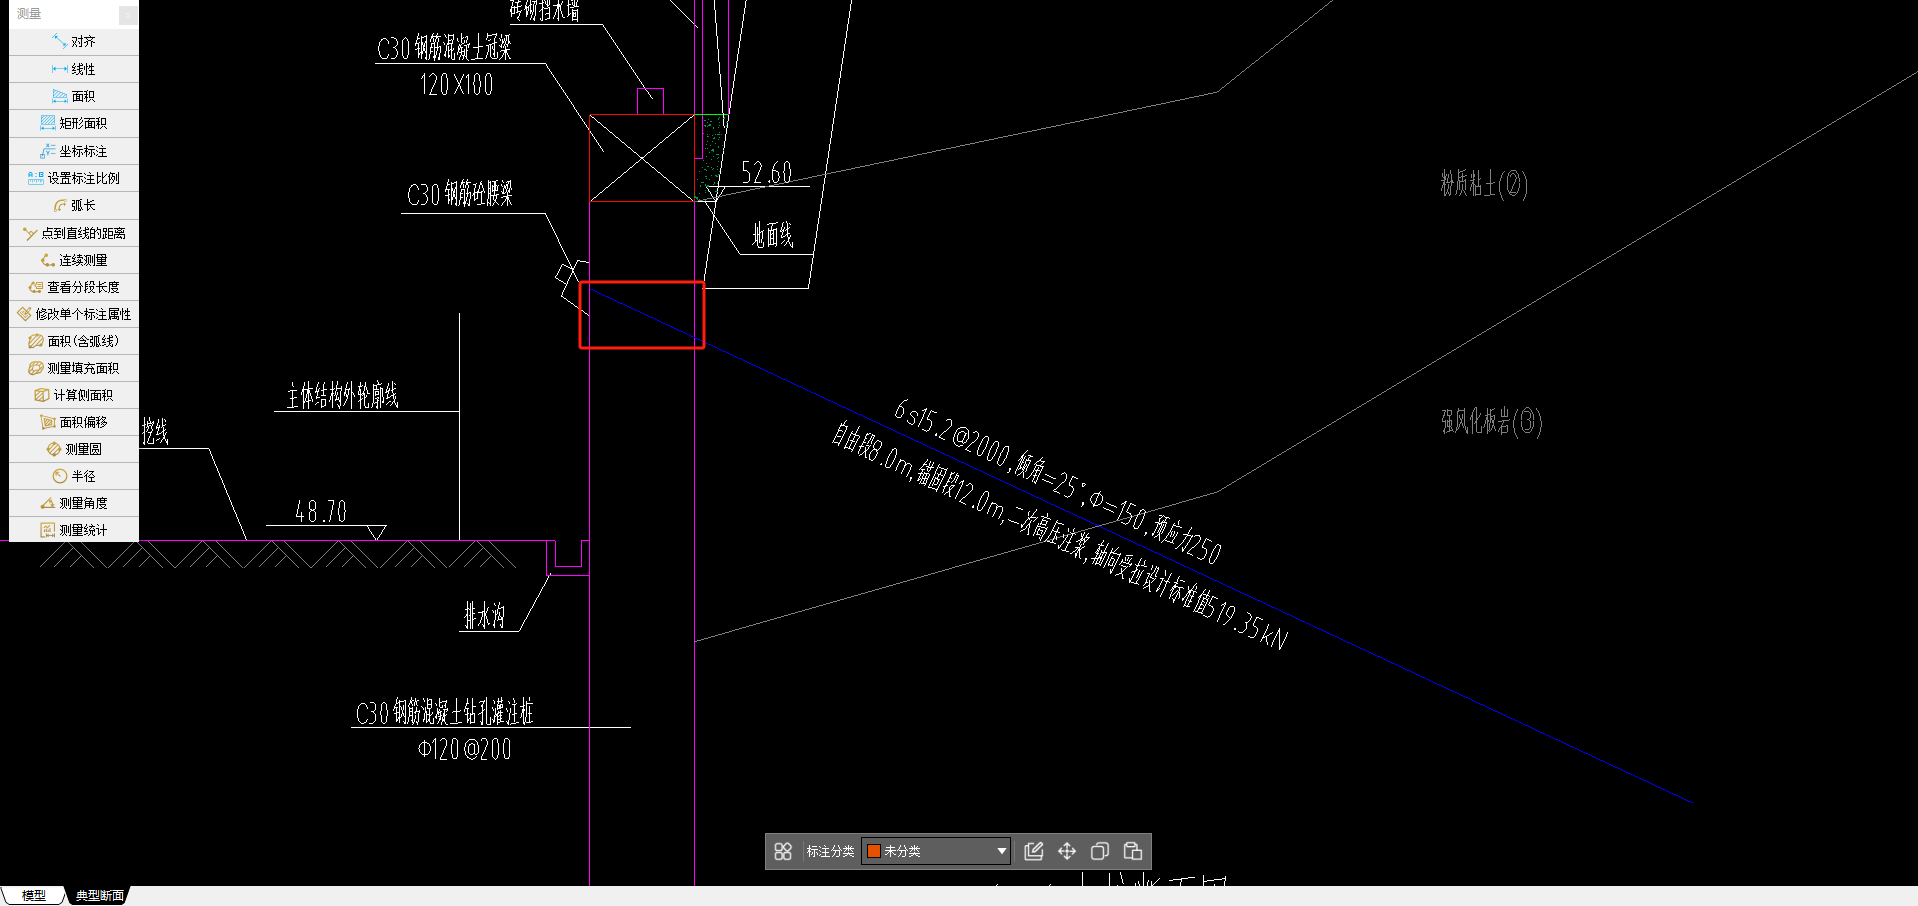Image resolution: width=1918 pixels, height=906 pixels.
Task: Click the 排水沟 label
Action: pyautogui.click(x=485, y=616)
